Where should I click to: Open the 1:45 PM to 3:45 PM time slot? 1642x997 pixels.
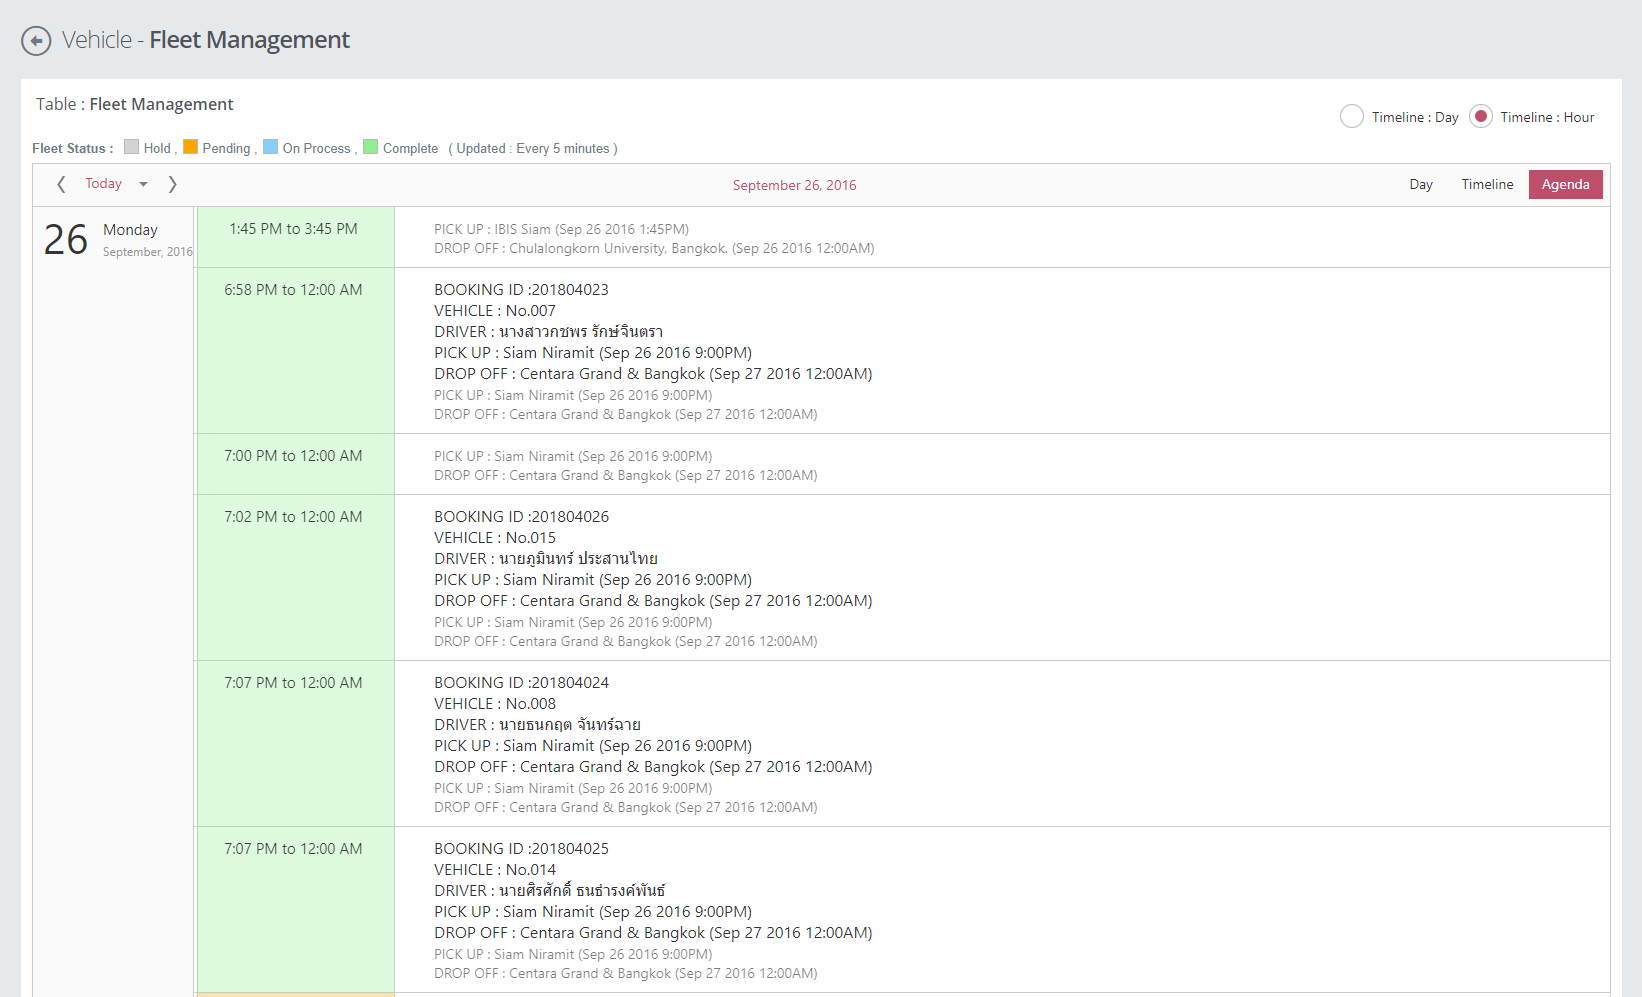coord(294,229)
